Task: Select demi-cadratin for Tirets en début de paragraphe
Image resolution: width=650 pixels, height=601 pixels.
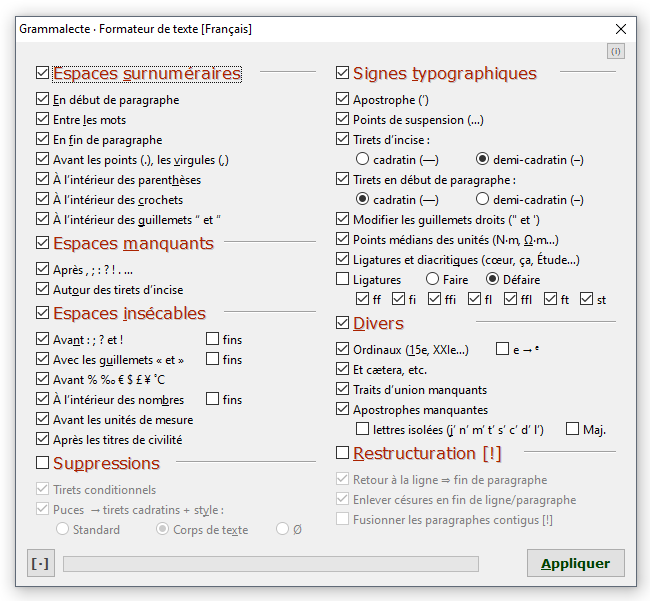Action: [482, 199]
